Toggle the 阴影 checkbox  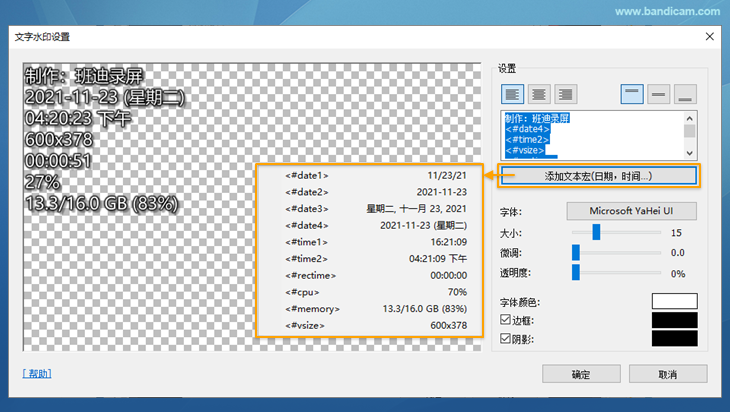tap(505, 338)
